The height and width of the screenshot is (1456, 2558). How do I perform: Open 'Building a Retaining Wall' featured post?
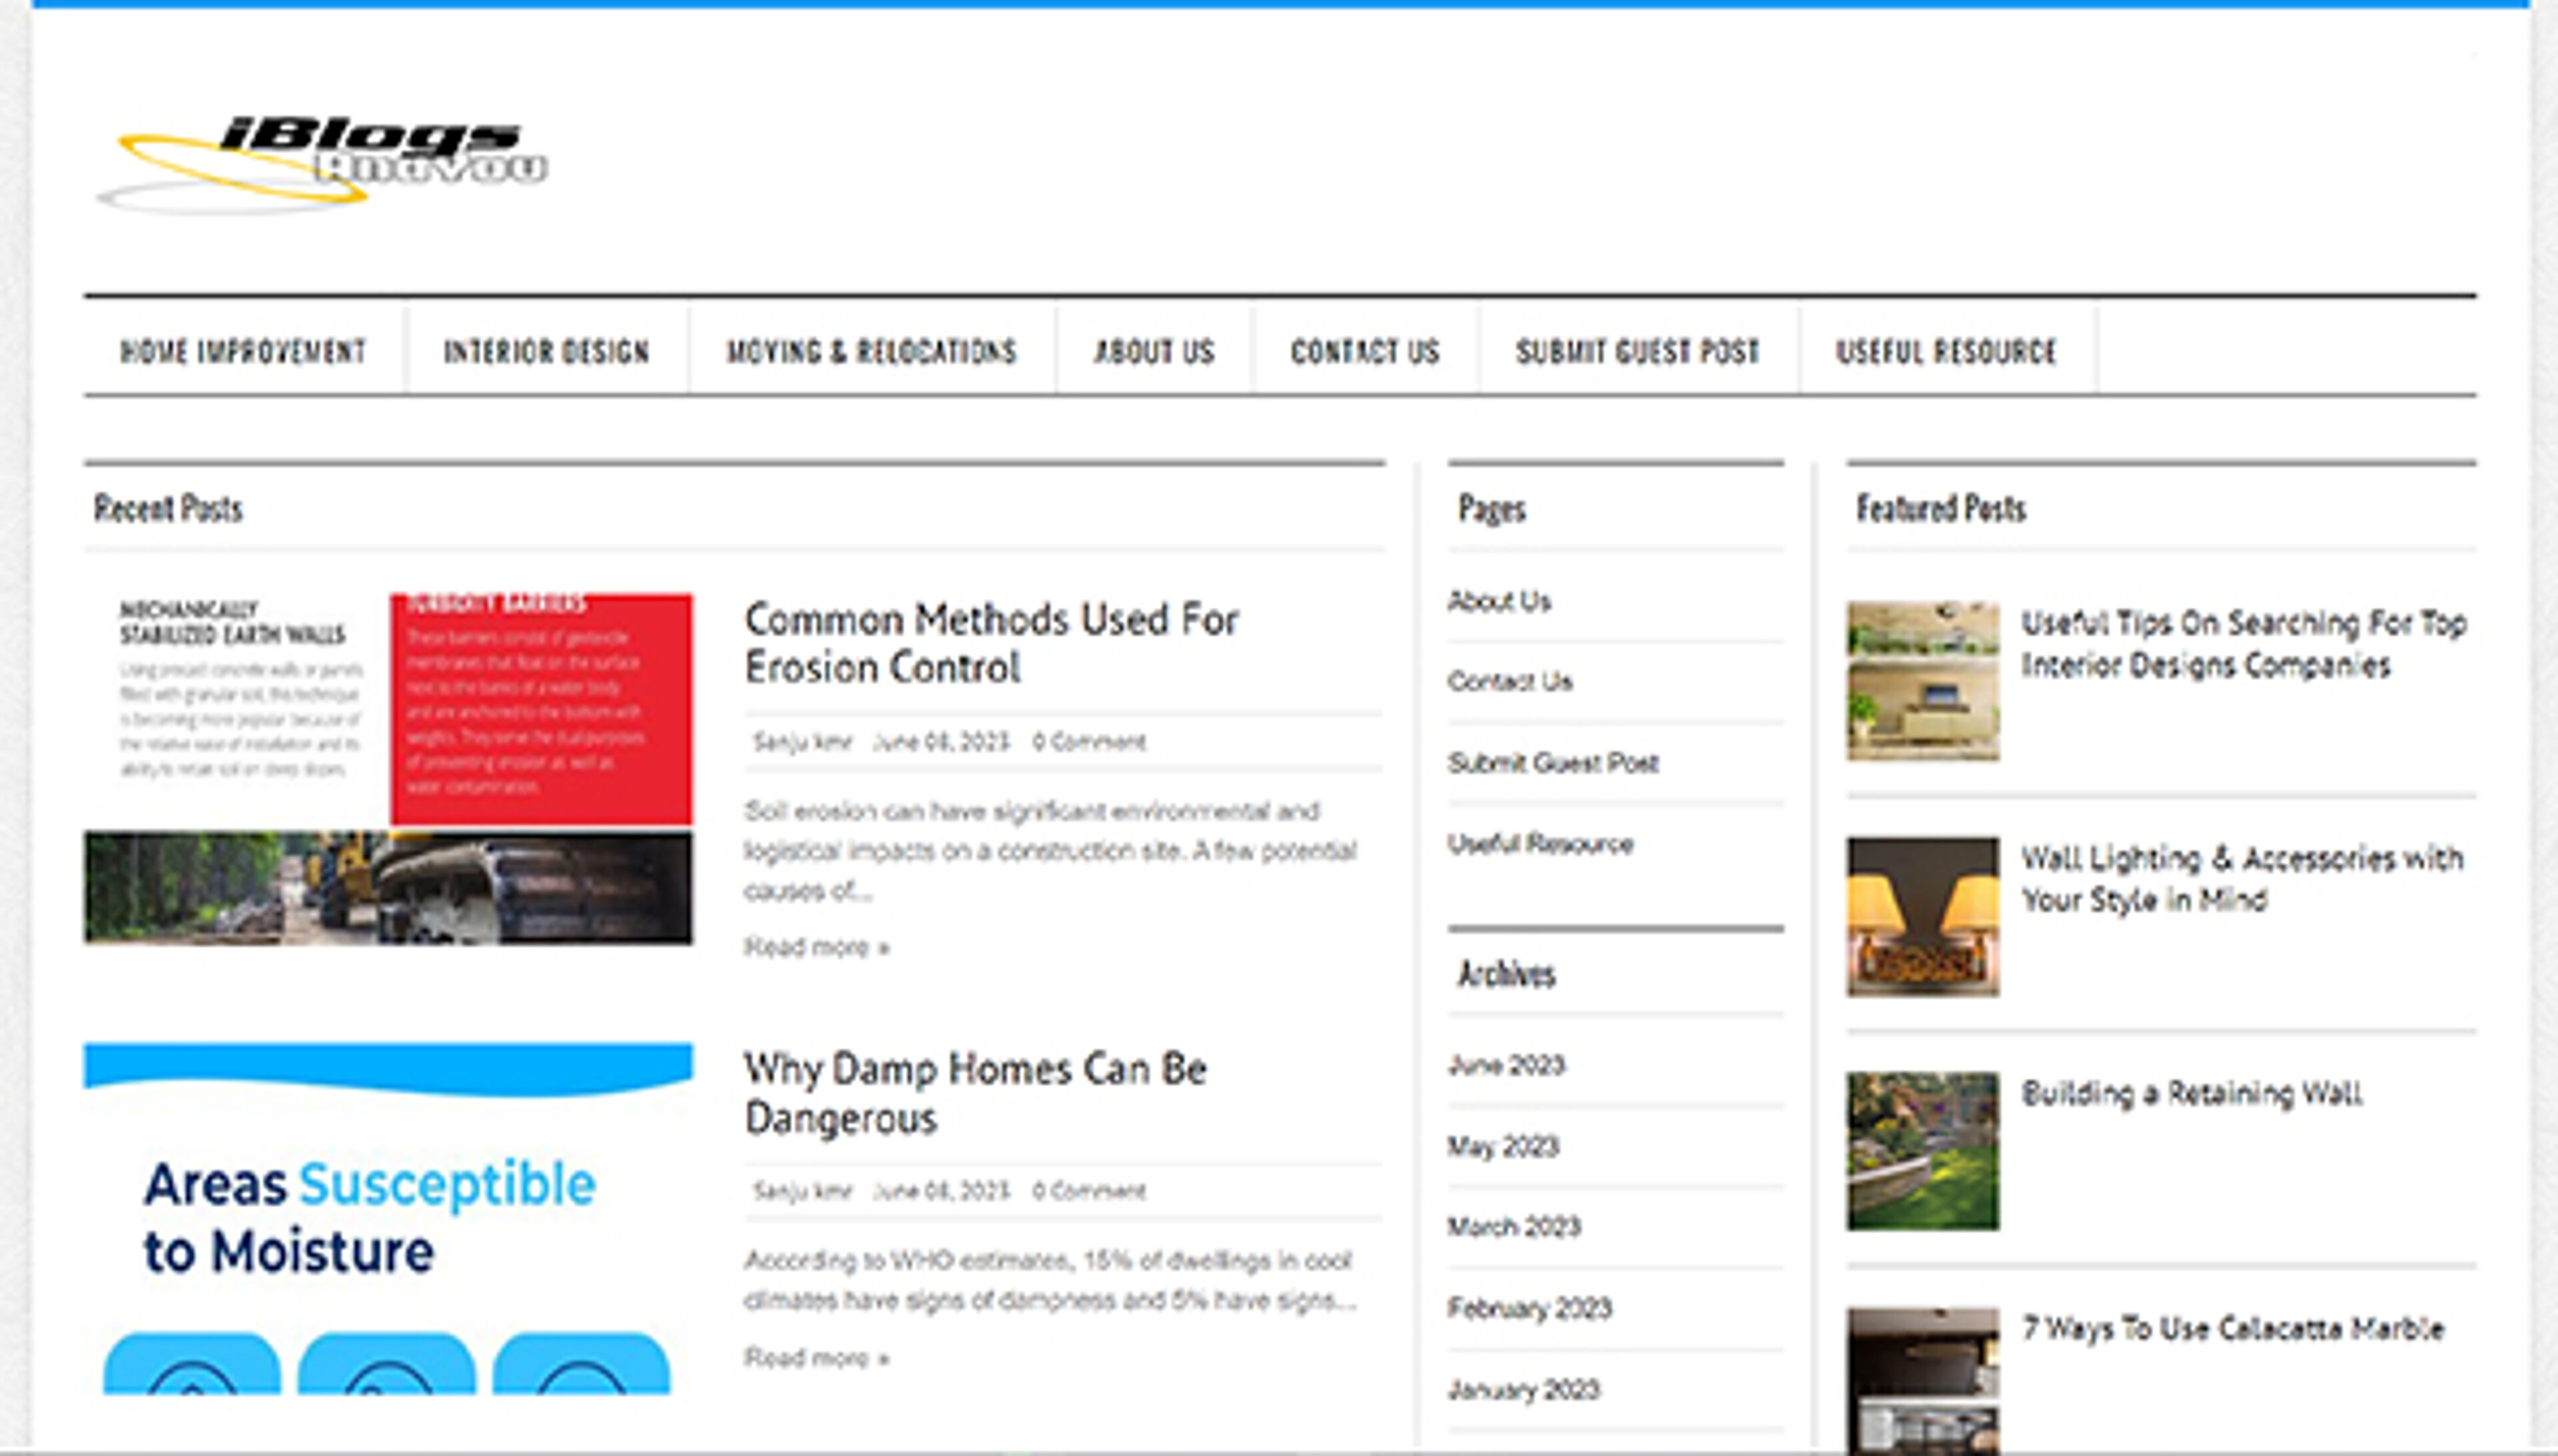(2191, 1093)
